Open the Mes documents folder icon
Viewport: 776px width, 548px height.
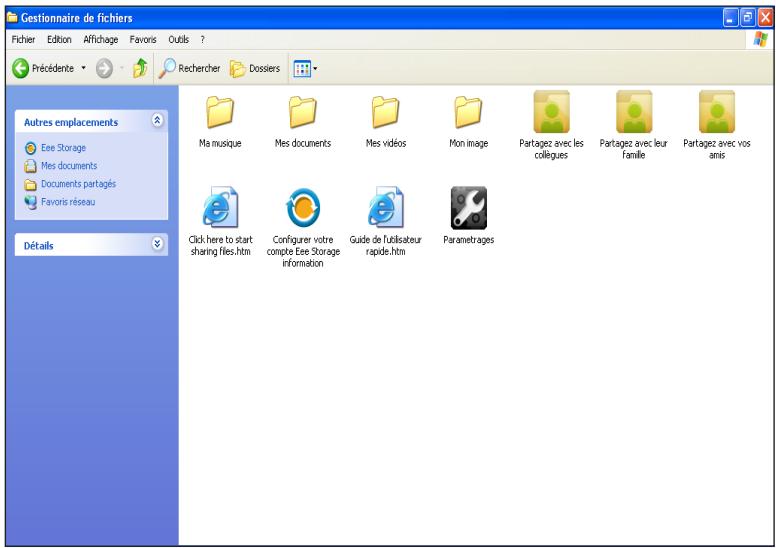pyautogui.click(x=302, y=112)
